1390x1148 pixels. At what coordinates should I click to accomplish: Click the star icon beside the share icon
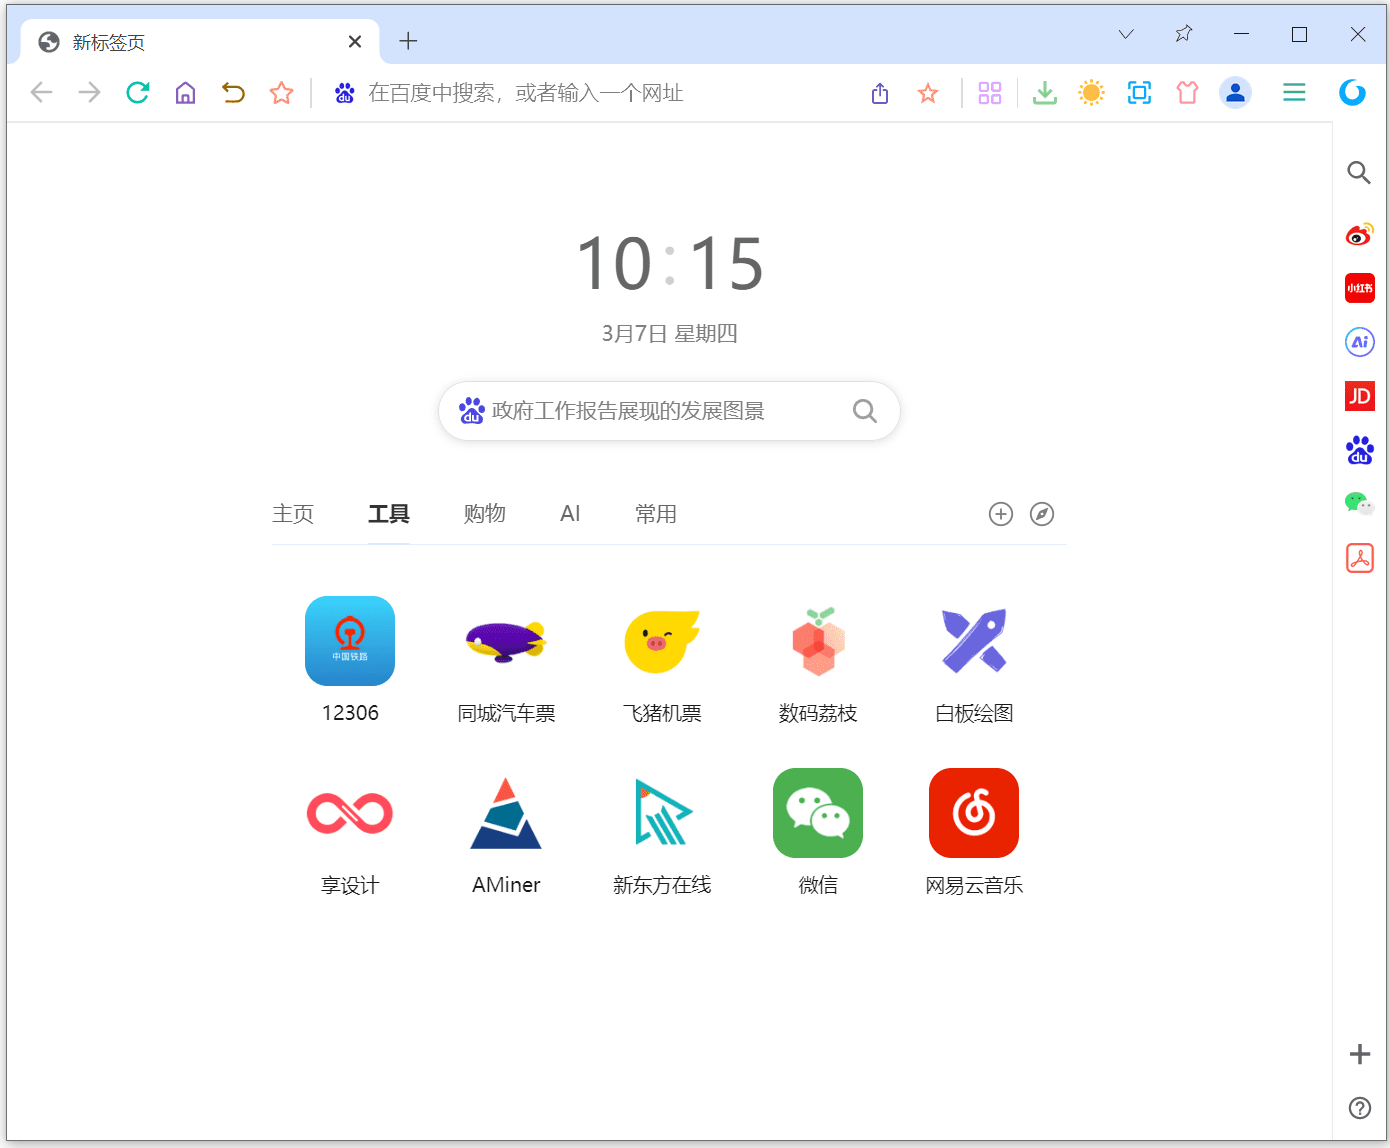tap(928, 93)
